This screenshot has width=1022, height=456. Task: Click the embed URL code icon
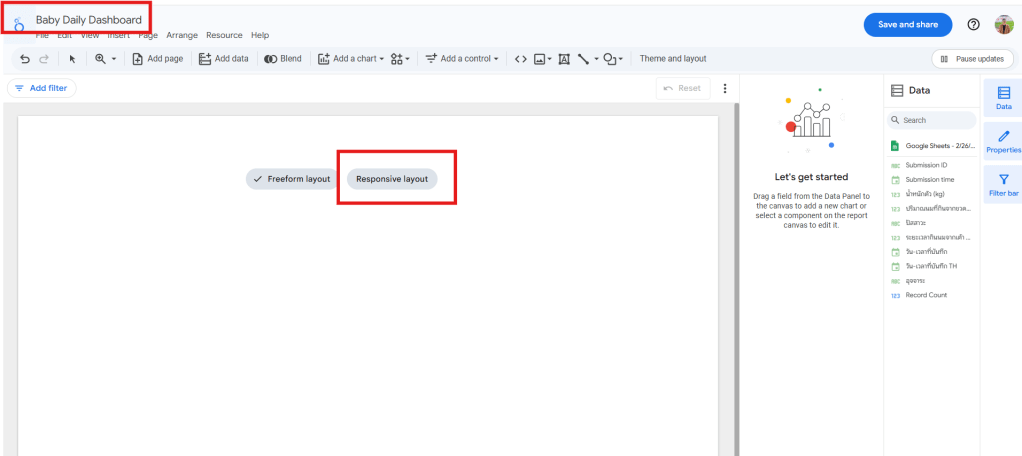tap(520, 59)
